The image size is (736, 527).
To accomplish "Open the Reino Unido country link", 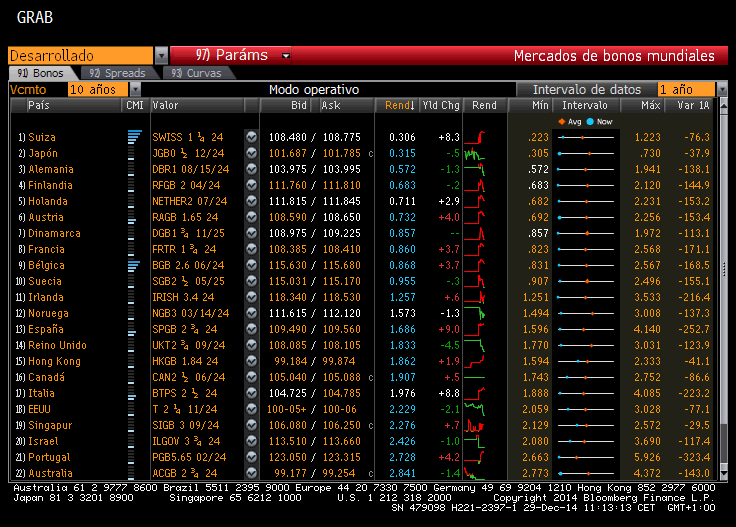I will [57, 345].
